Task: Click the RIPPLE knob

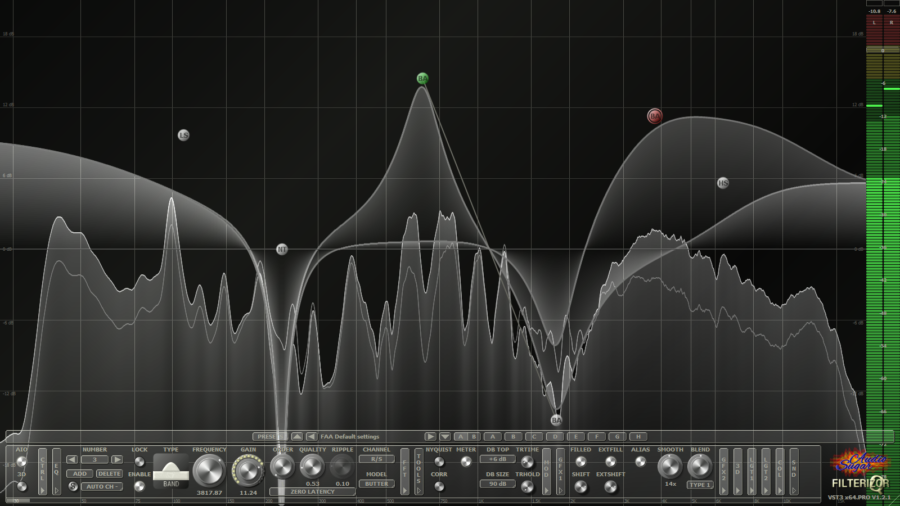Action: [x=342, y=466]
